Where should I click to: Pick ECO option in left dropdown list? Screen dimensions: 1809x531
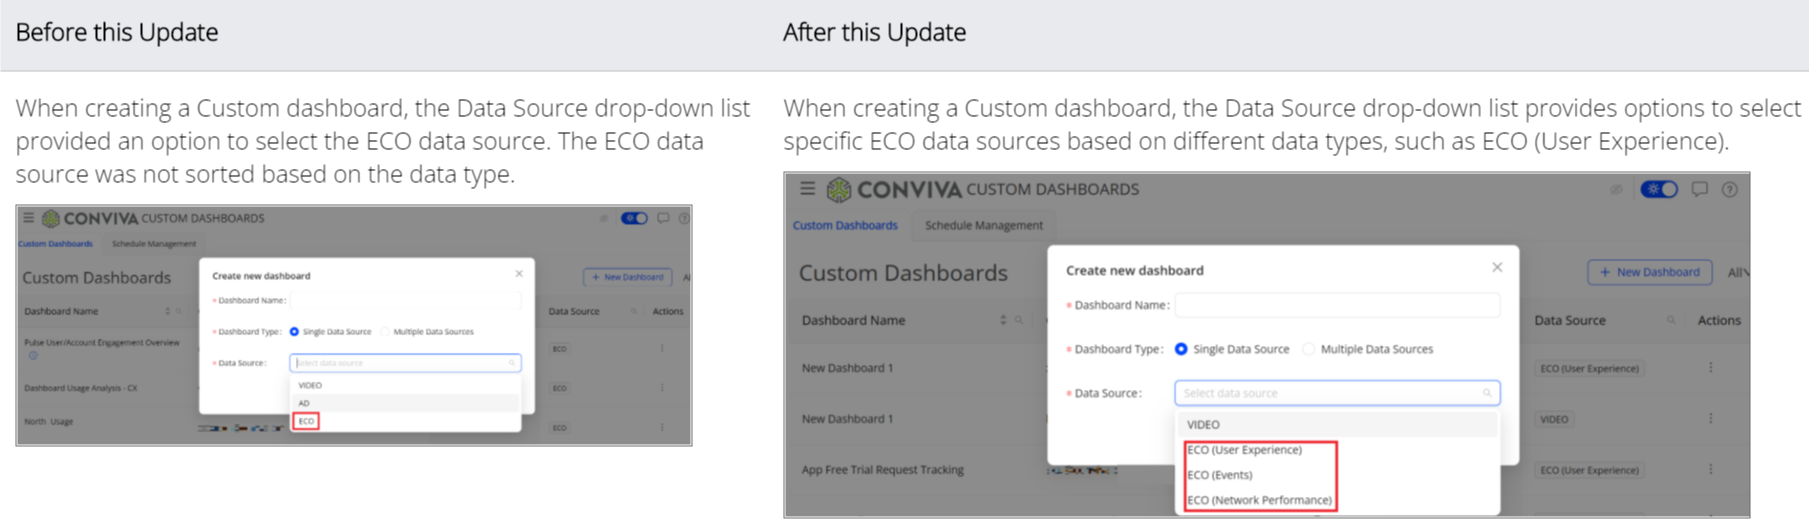pyautogui.click(x=306, y=421)
